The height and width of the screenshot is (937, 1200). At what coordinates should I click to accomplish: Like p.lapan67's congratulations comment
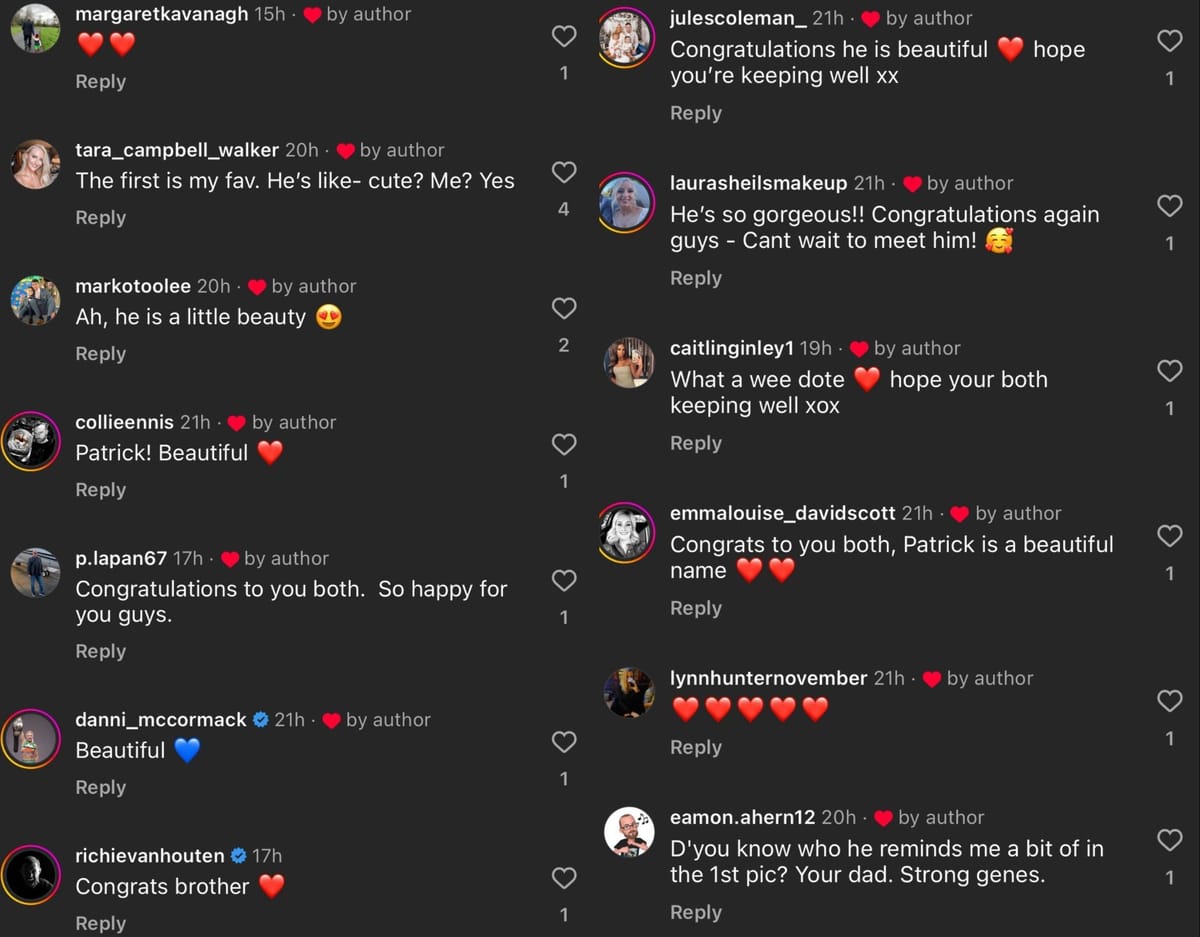click(x=564, y=581)
